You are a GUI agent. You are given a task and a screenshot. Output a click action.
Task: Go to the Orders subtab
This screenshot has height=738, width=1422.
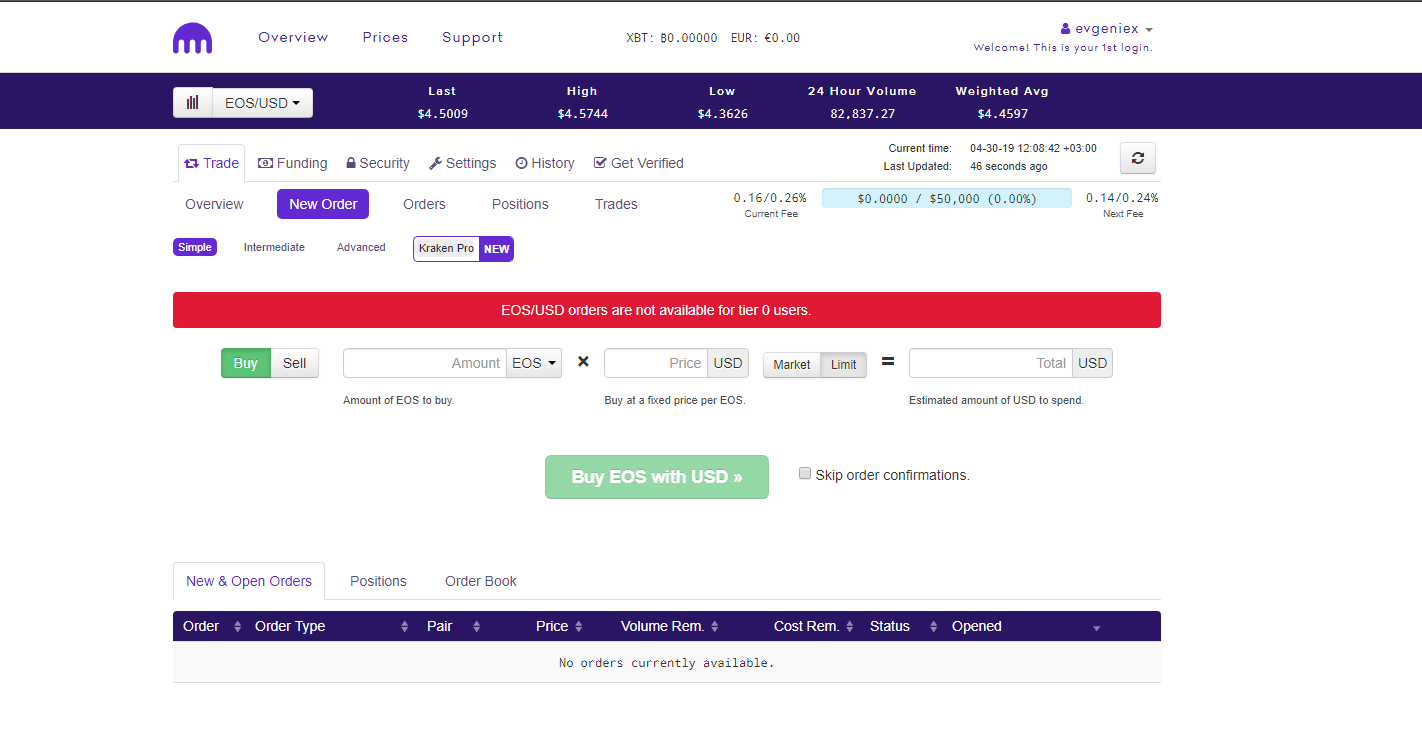point(424,204)
